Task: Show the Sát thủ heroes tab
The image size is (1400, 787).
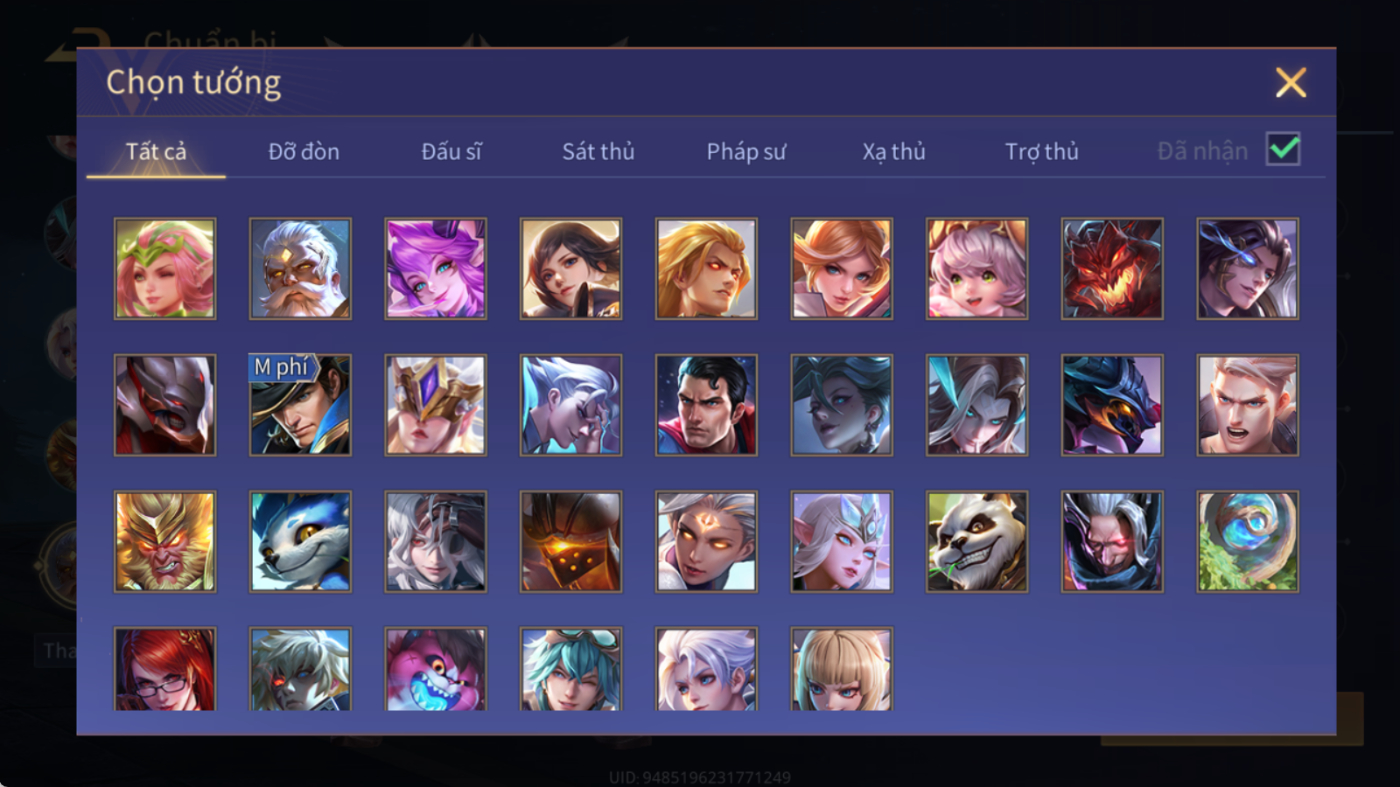Action: [598, 152]
